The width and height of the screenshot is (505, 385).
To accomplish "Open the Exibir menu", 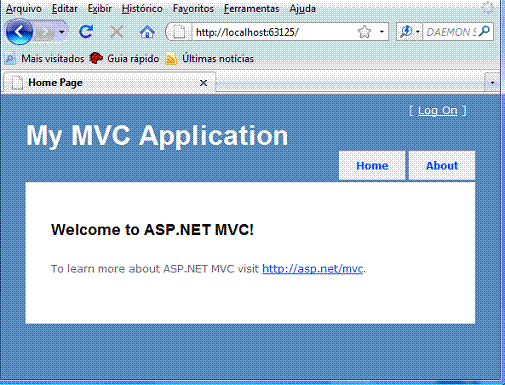I will pyautogui.click(x=99, y=9).
